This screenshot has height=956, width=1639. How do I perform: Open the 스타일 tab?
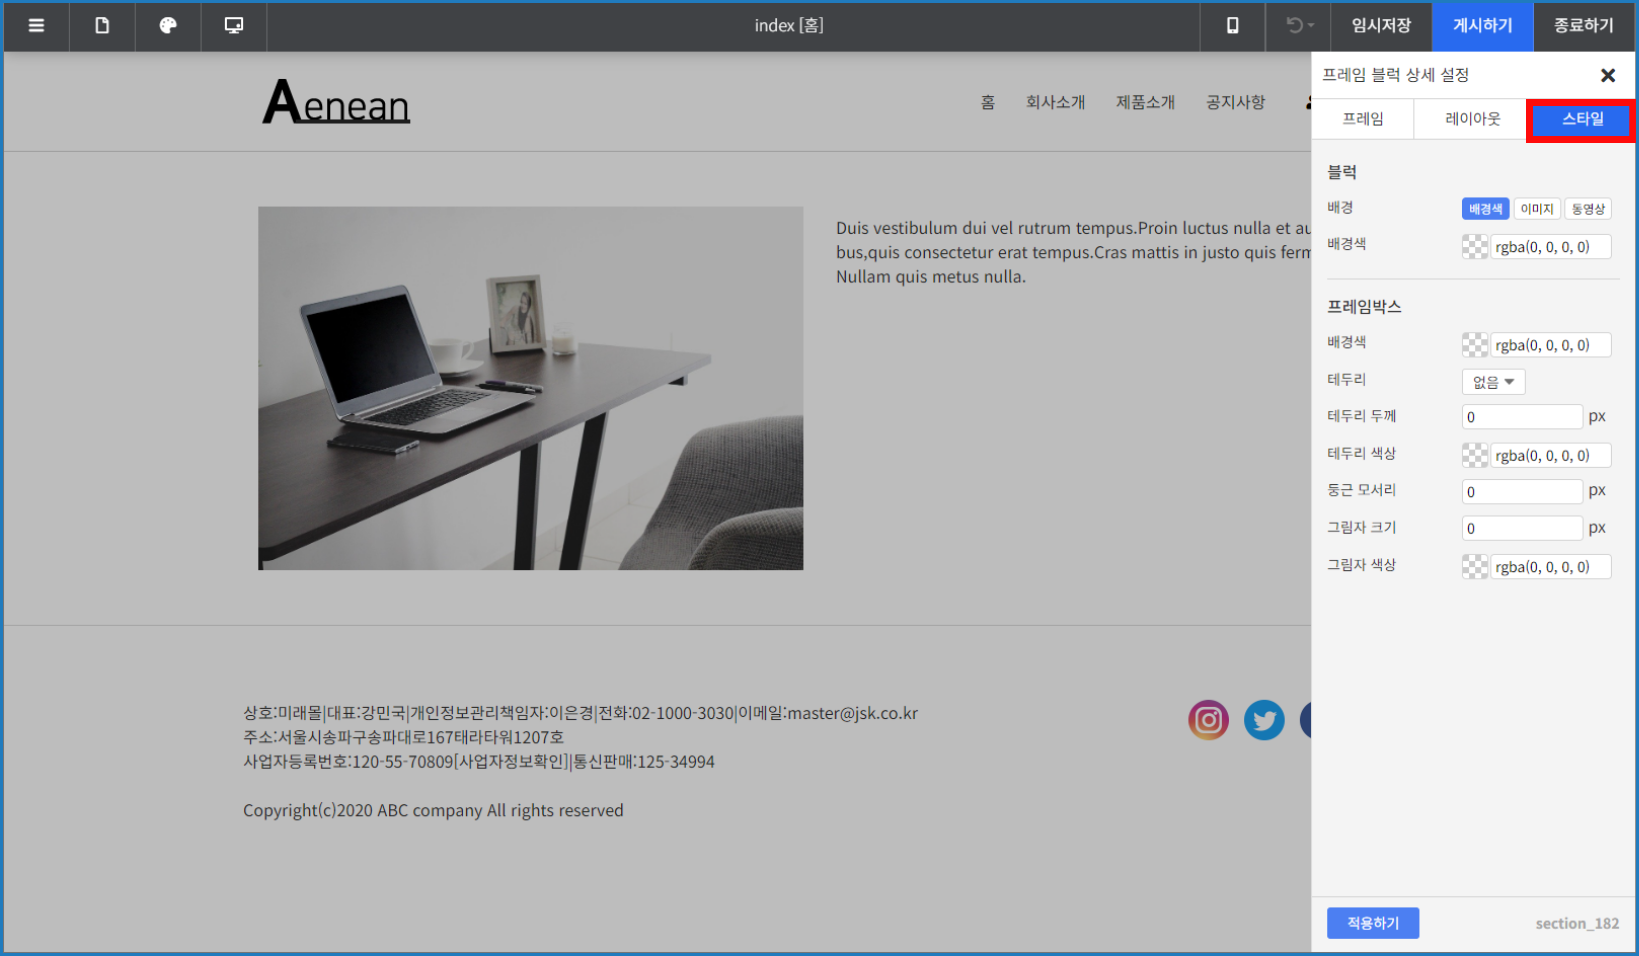1581,120
